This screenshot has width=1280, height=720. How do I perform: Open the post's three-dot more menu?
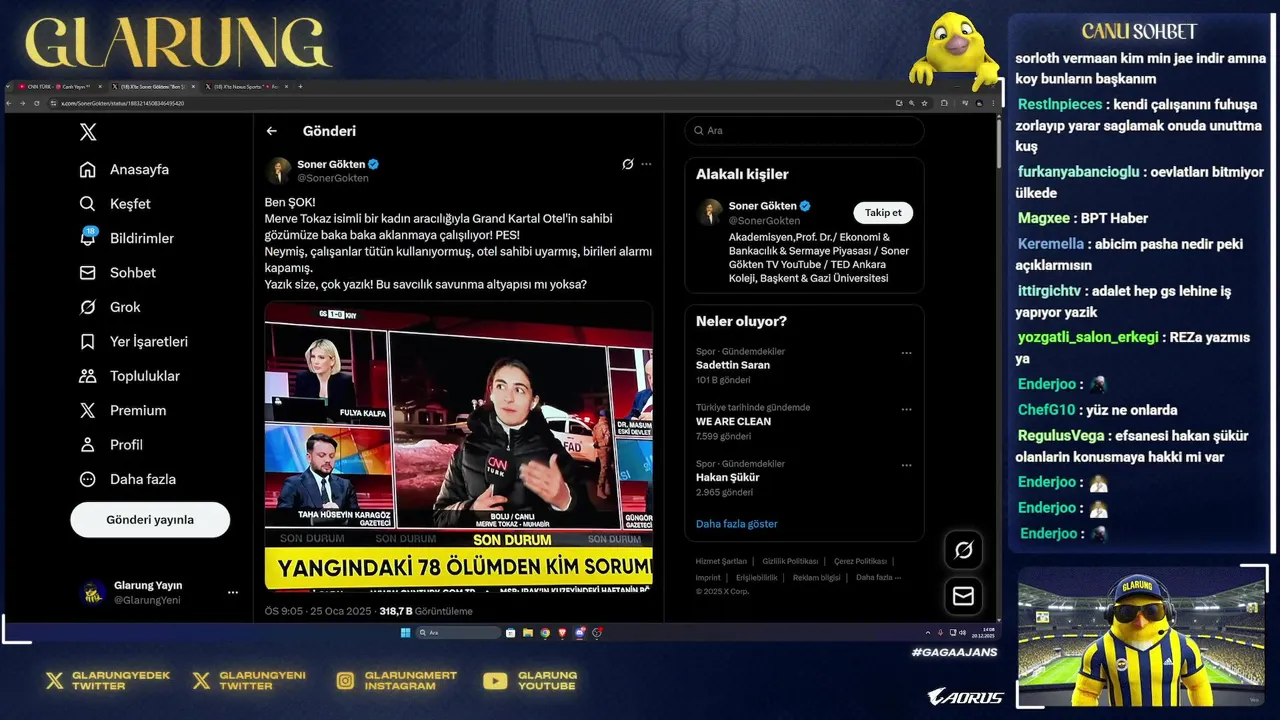pos(646,164)
